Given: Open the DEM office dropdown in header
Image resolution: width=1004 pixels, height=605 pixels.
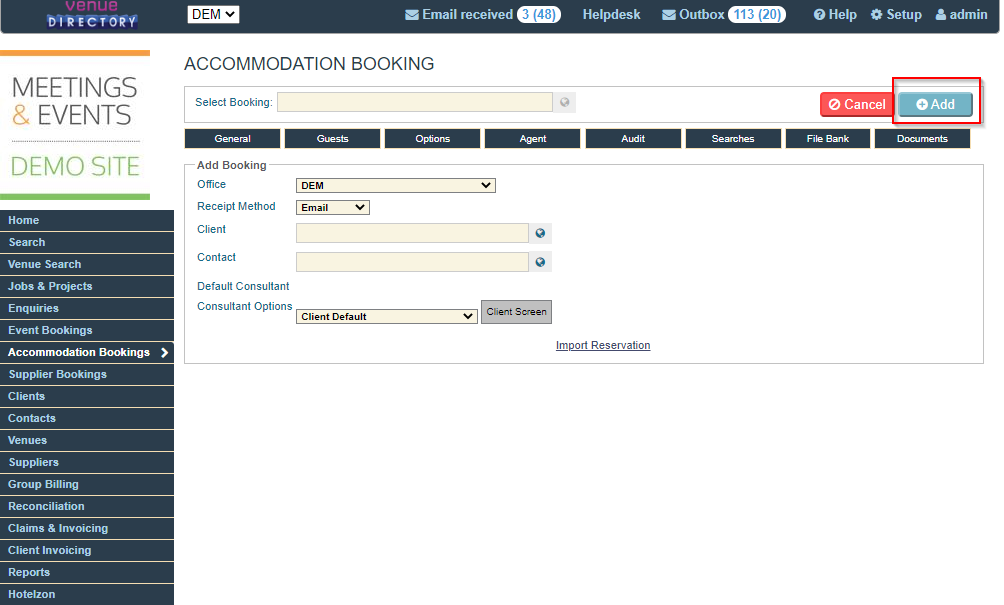Looking at the screenshot, I should coord(213,14).
